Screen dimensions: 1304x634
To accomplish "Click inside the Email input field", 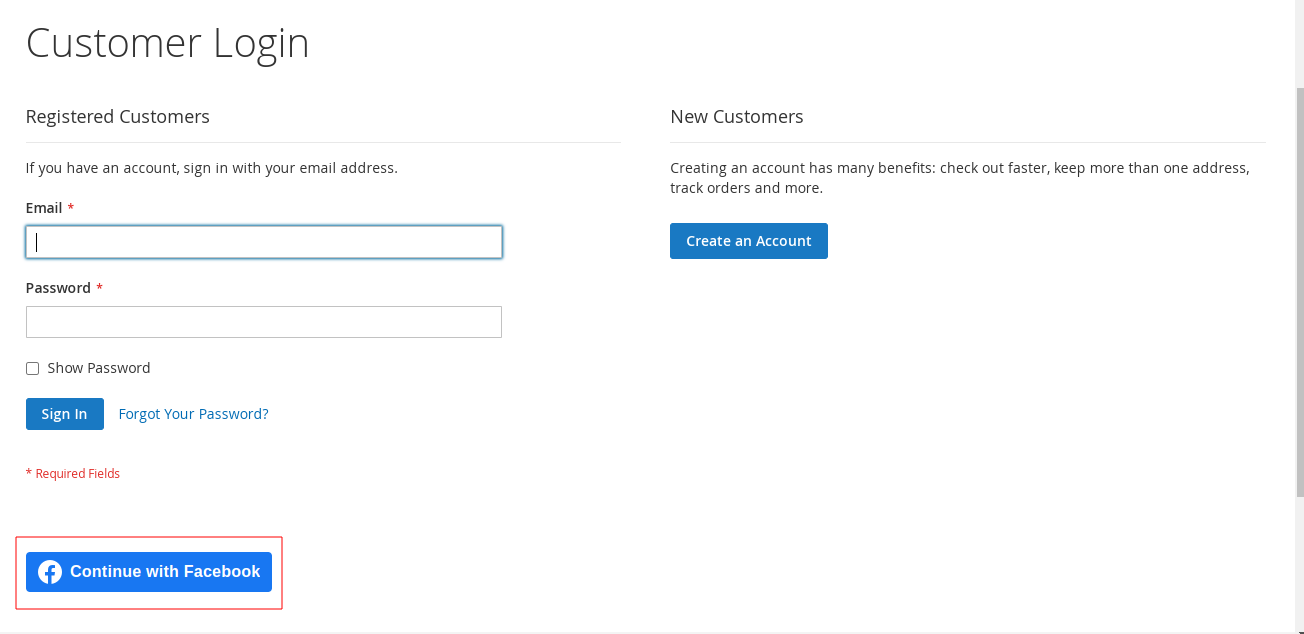I will pyautogui.click(x=263, y=241).
